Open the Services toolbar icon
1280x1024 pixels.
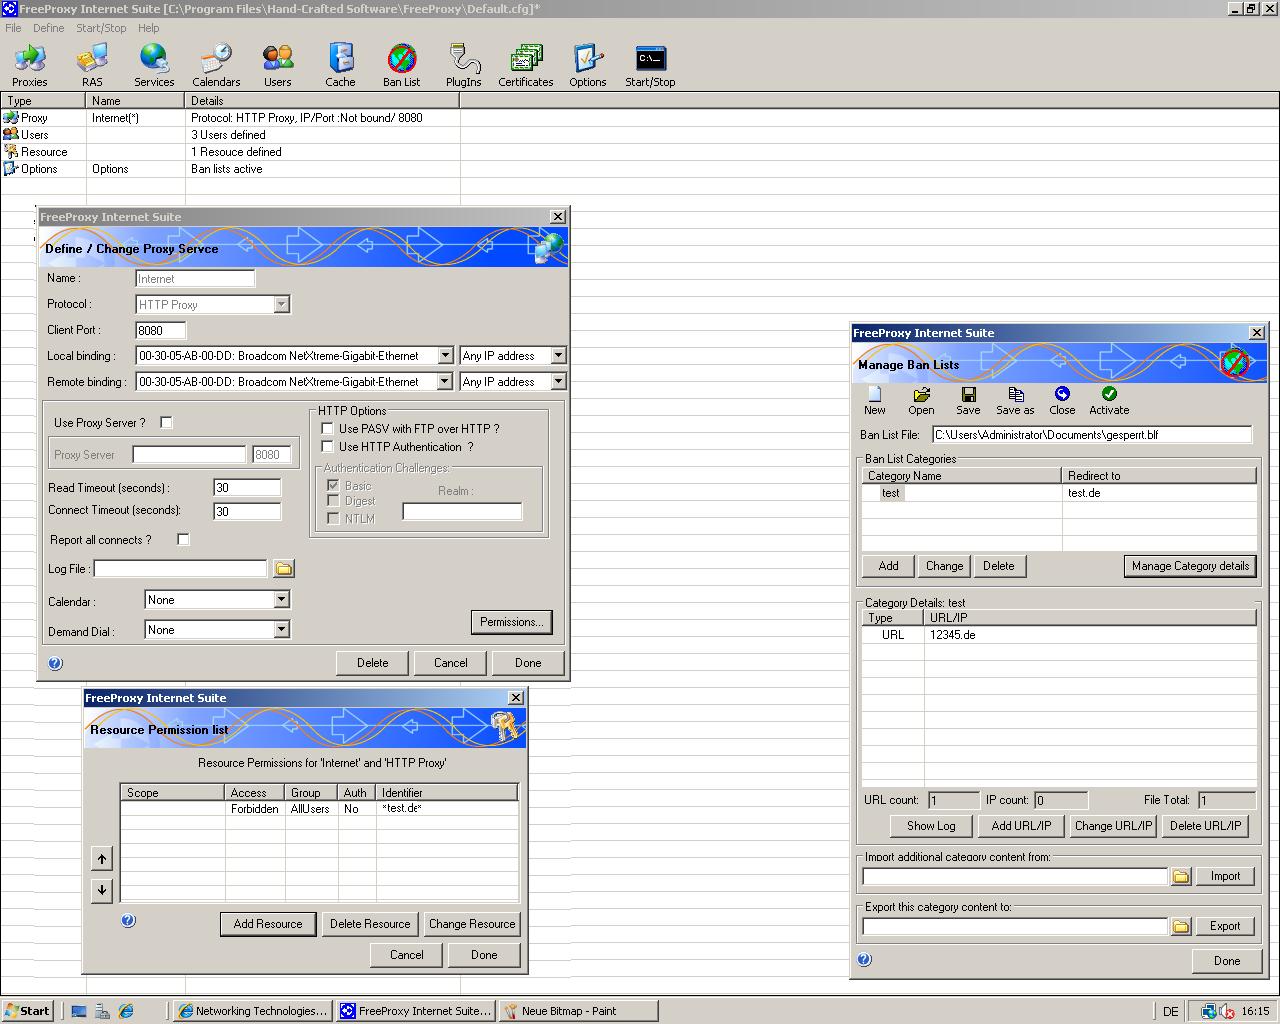154,65
